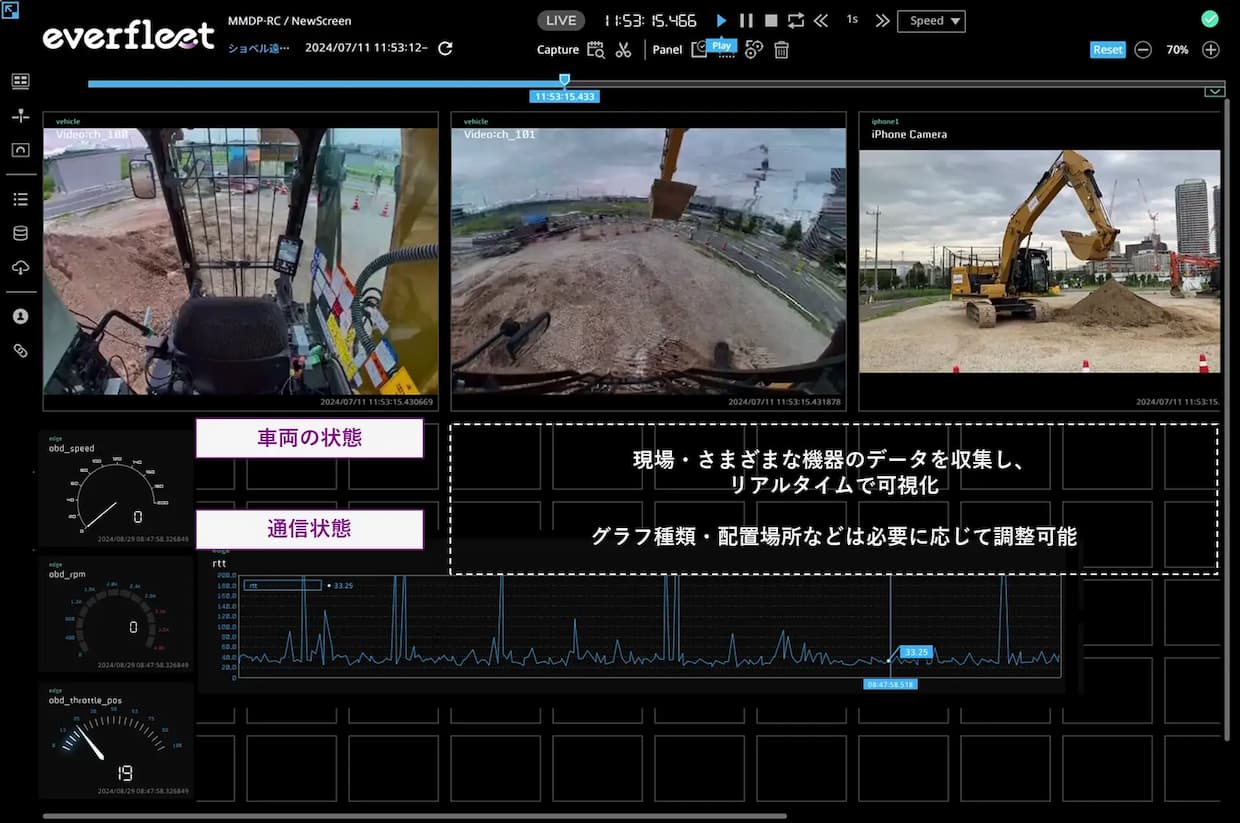Viewport: 1240px width, 823px height.
Task: Select the Video:ch_100 vehicle video panel
Action: 240,261
